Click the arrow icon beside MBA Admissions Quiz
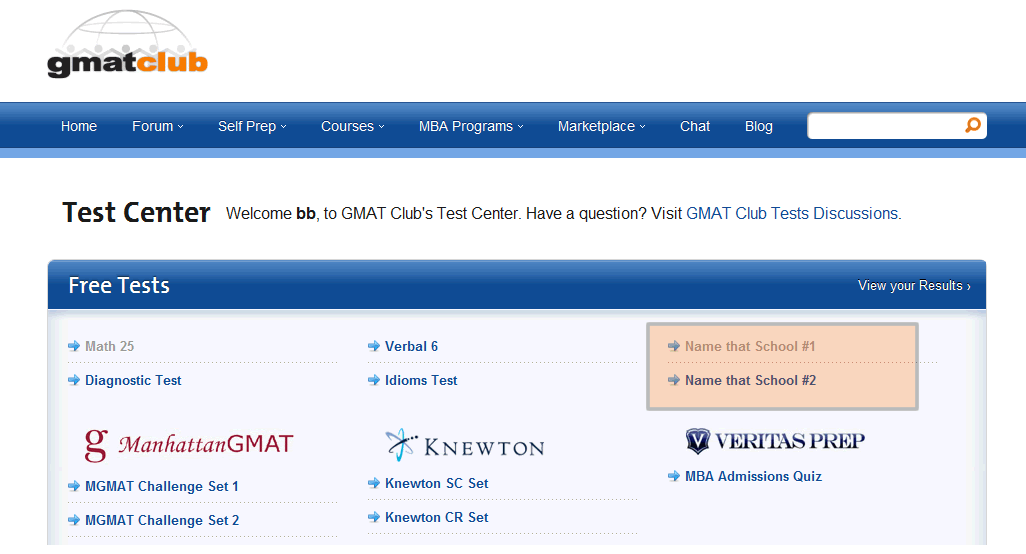Viewport: 1026px width, 554px height. (673, 476)
